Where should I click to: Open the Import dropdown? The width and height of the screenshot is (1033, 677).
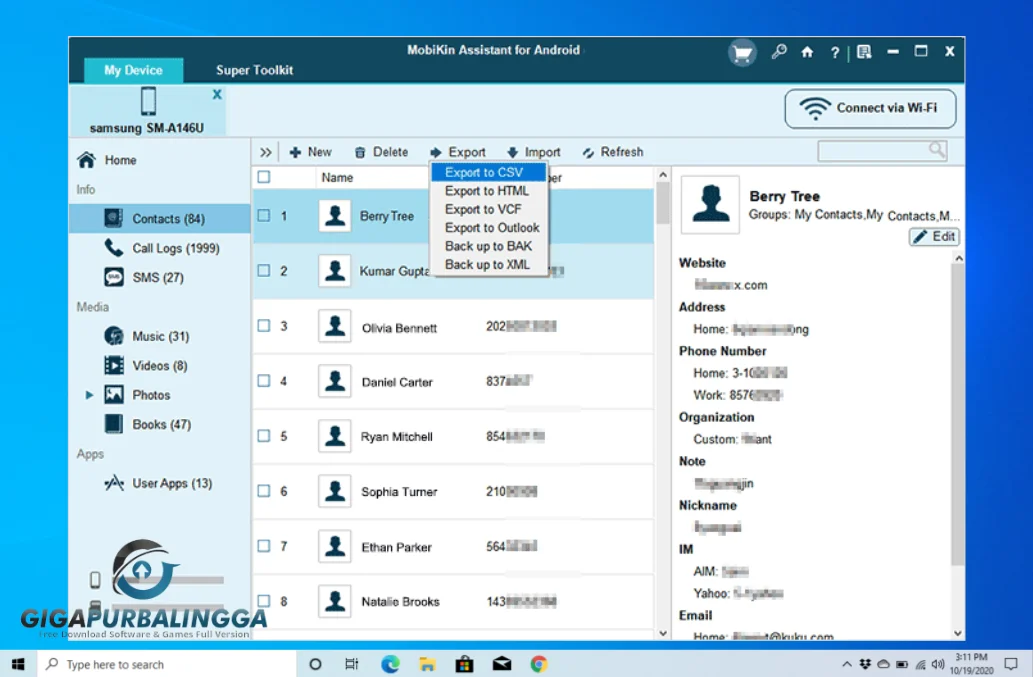(x=534, y=152)
